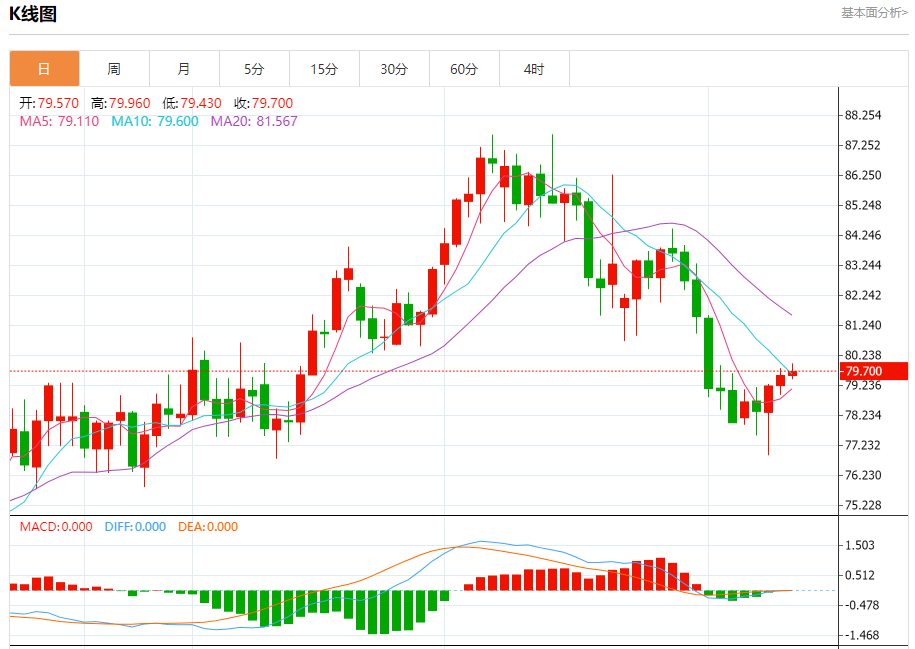Viewport: 915px width, 649px height.
Task: Click the MA5: 79.110 label
Action: [60, 121]
